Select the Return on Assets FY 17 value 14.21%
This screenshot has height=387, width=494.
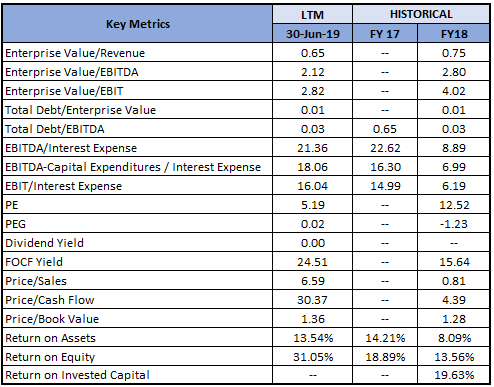[x=385, y=338]
